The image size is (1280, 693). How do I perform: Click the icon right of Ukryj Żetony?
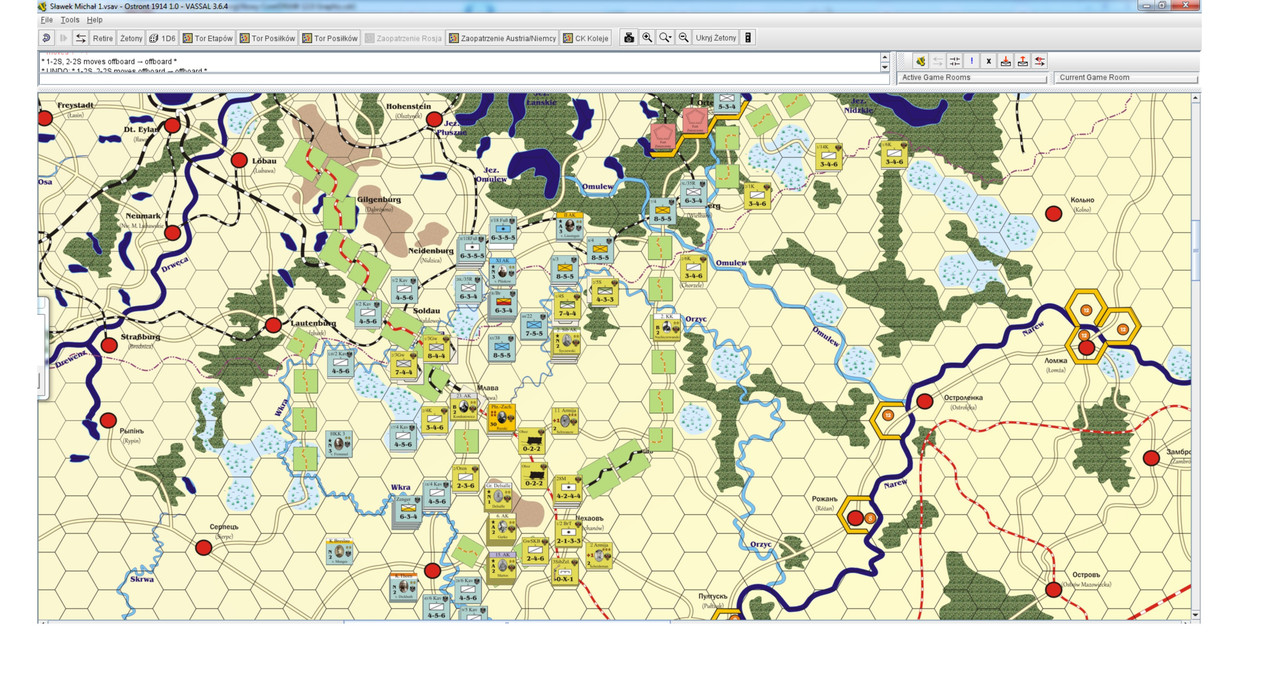(x=748, y=38)
